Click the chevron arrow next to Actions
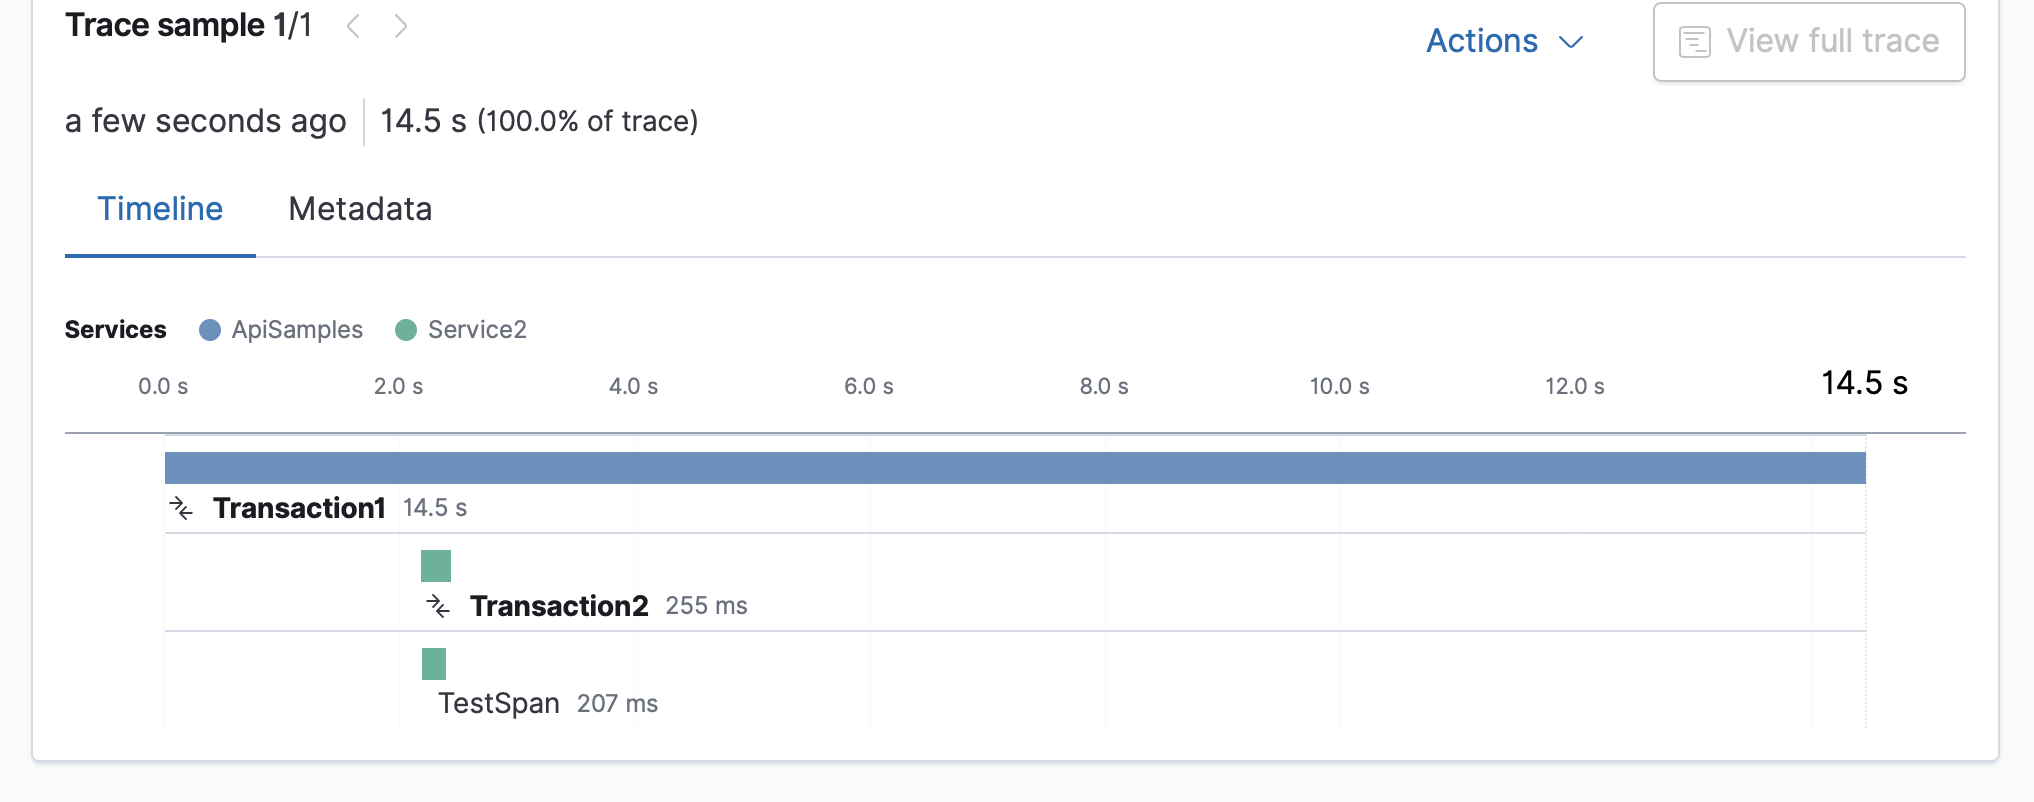This screenshot has width=2034, height=802. coord(1570,42)
